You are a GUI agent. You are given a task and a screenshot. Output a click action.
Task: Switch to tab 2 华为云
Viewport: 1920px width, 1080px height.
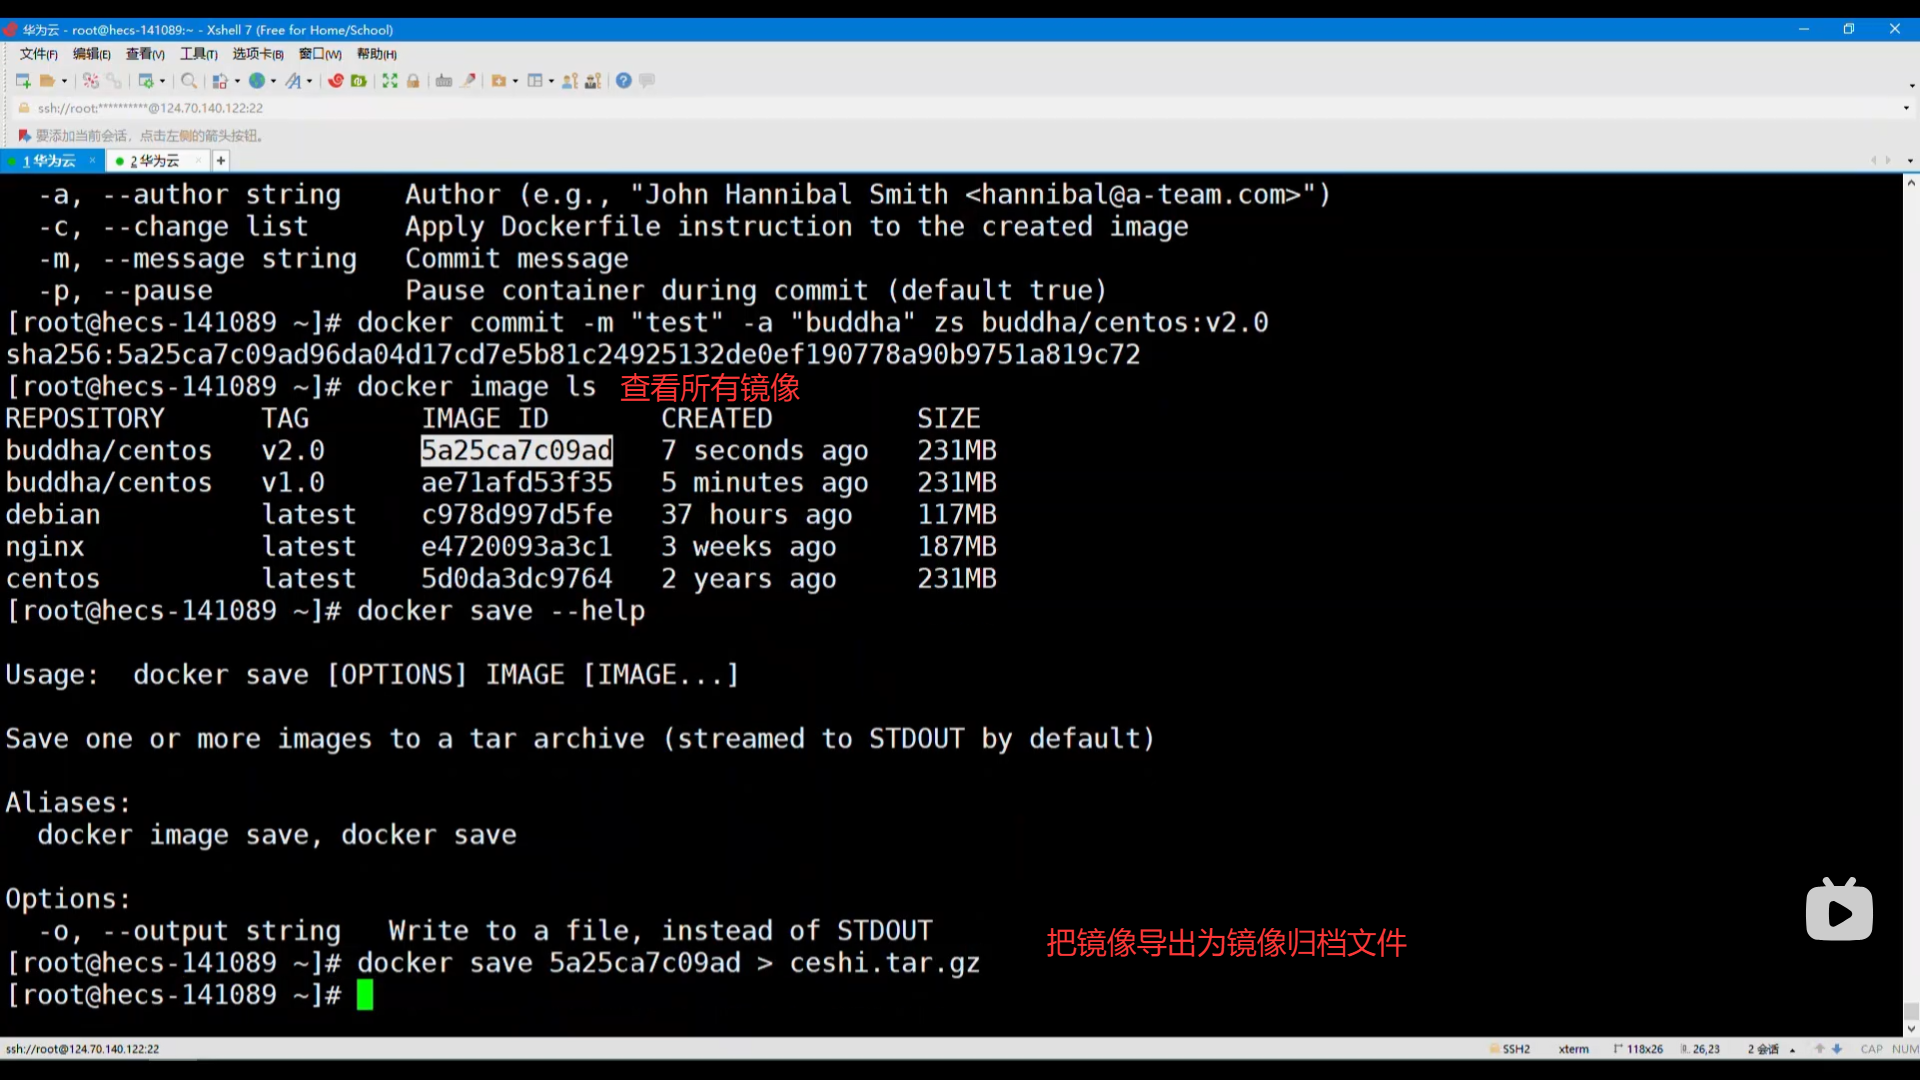[x=154, y=161]
